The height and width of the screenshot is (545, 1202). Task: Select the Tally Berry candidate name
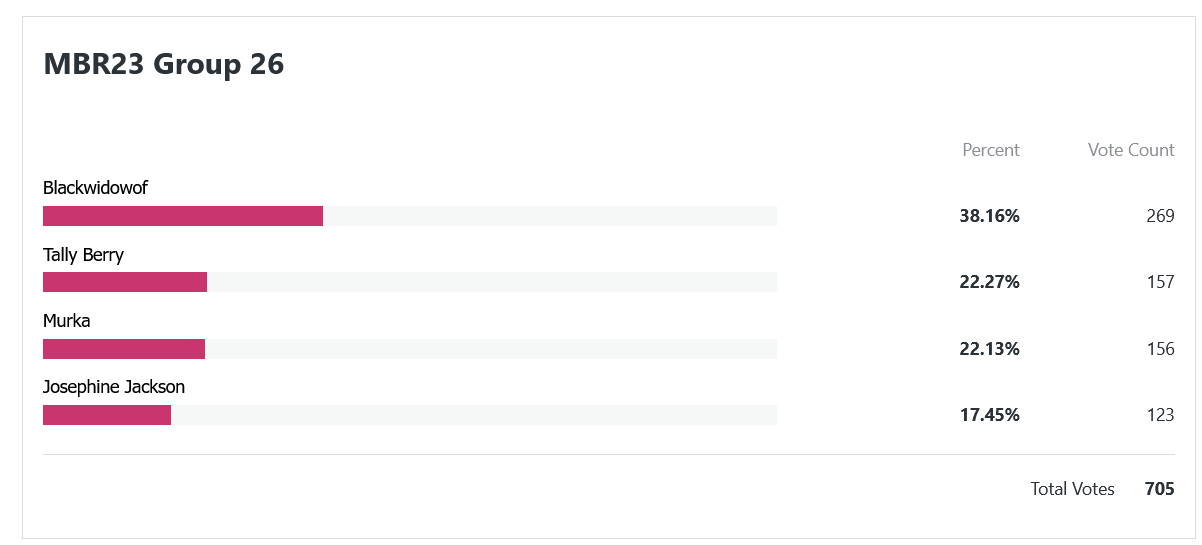tap(84, 255)
